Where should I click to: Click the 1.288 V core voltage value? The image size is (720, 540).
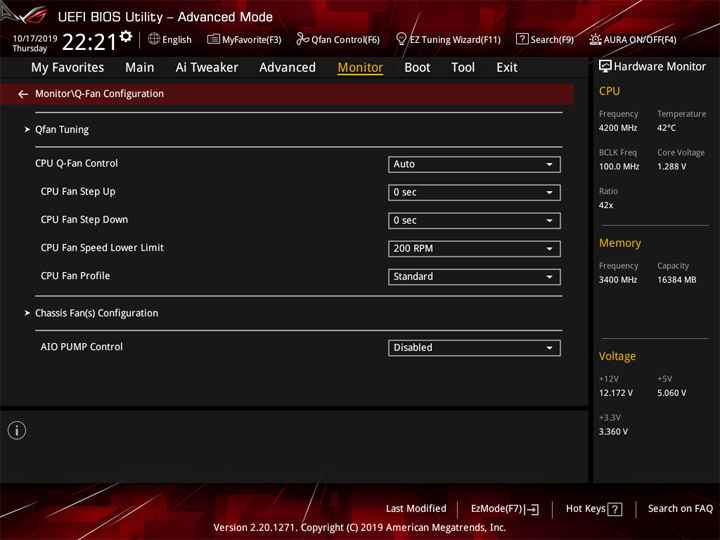[672, 167]
